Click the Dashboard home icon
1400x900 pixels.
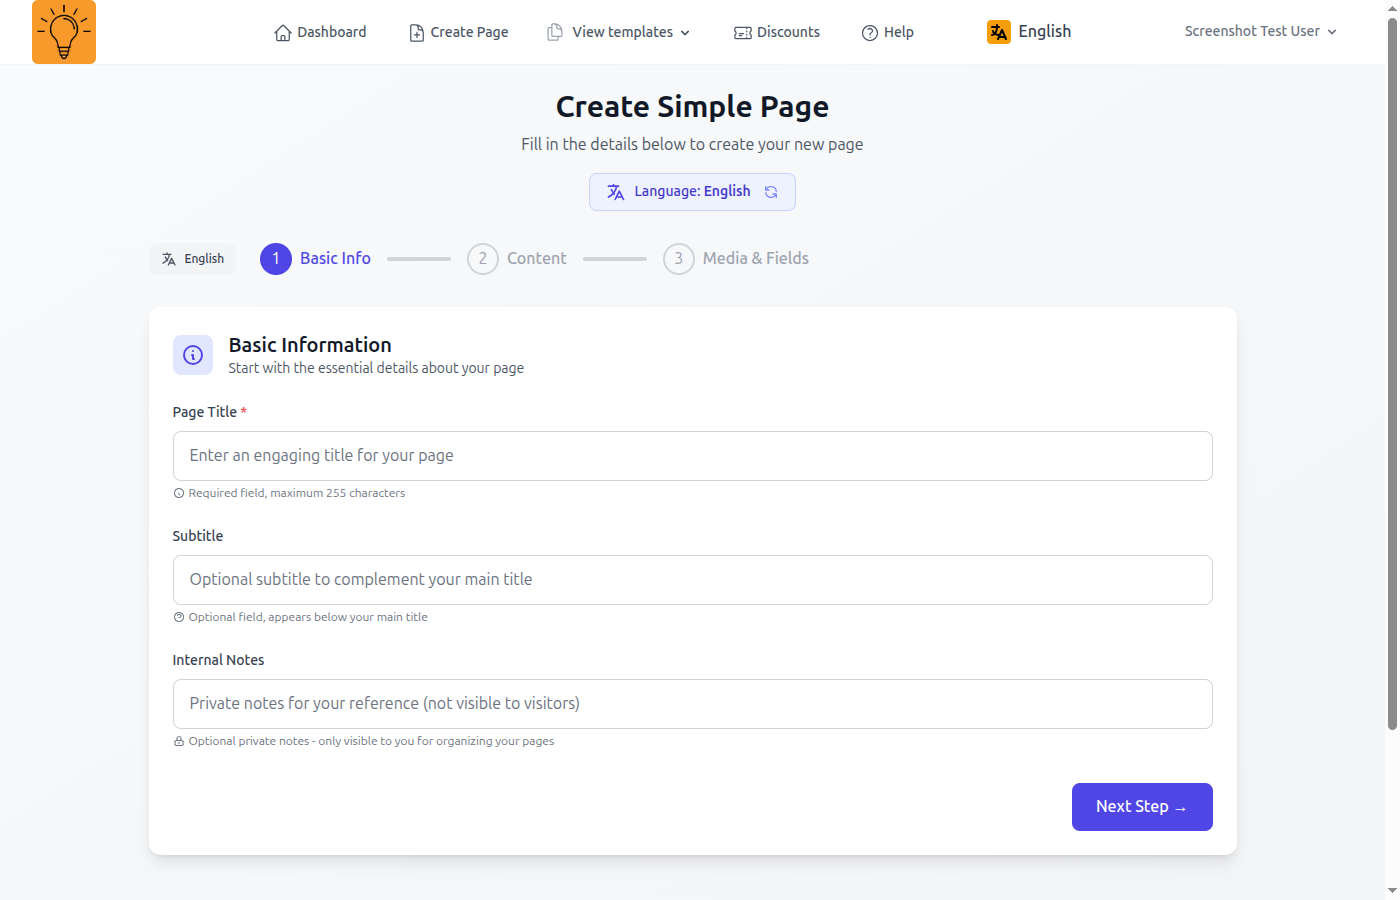pos(283,33)
